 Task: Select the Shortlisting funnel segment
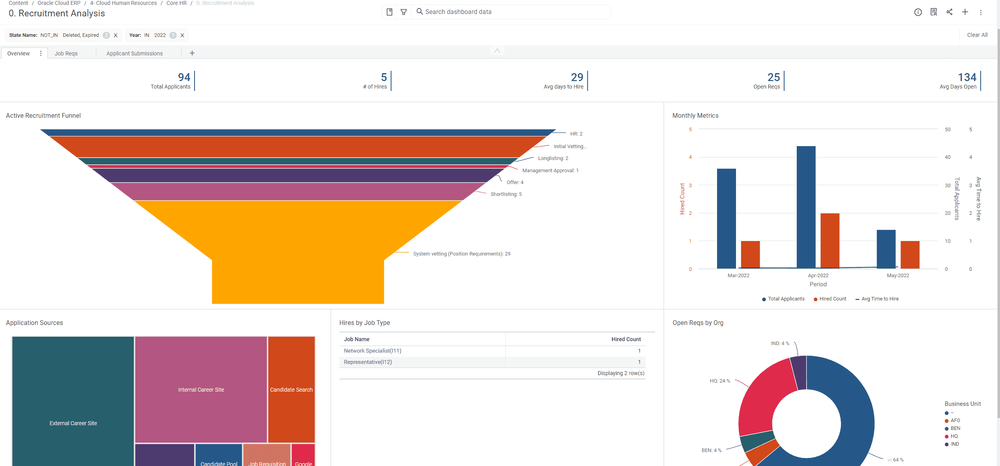click(x=298, y=191)
